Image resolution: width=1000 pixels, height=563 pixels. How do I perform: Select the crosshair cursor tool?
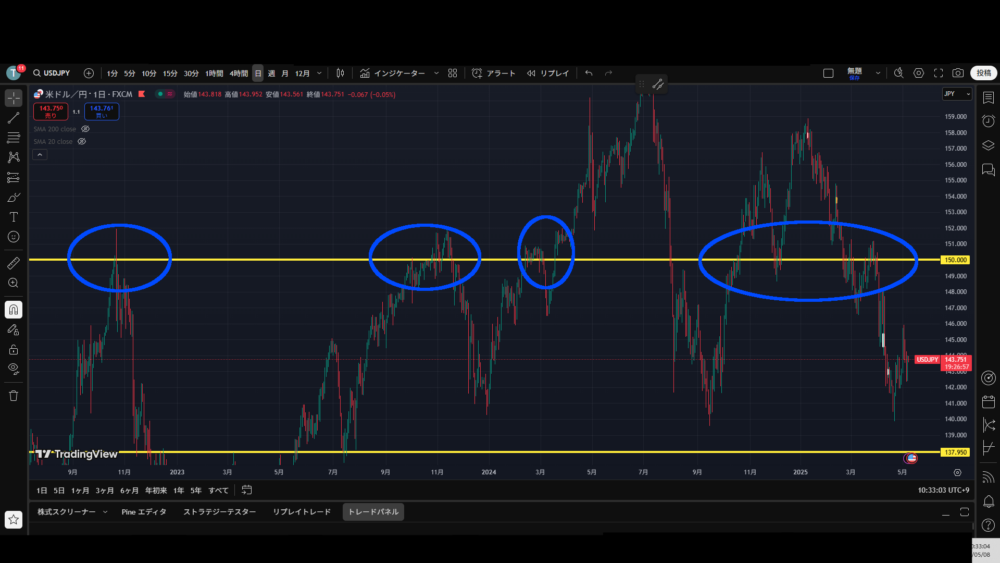click(13, 98)
